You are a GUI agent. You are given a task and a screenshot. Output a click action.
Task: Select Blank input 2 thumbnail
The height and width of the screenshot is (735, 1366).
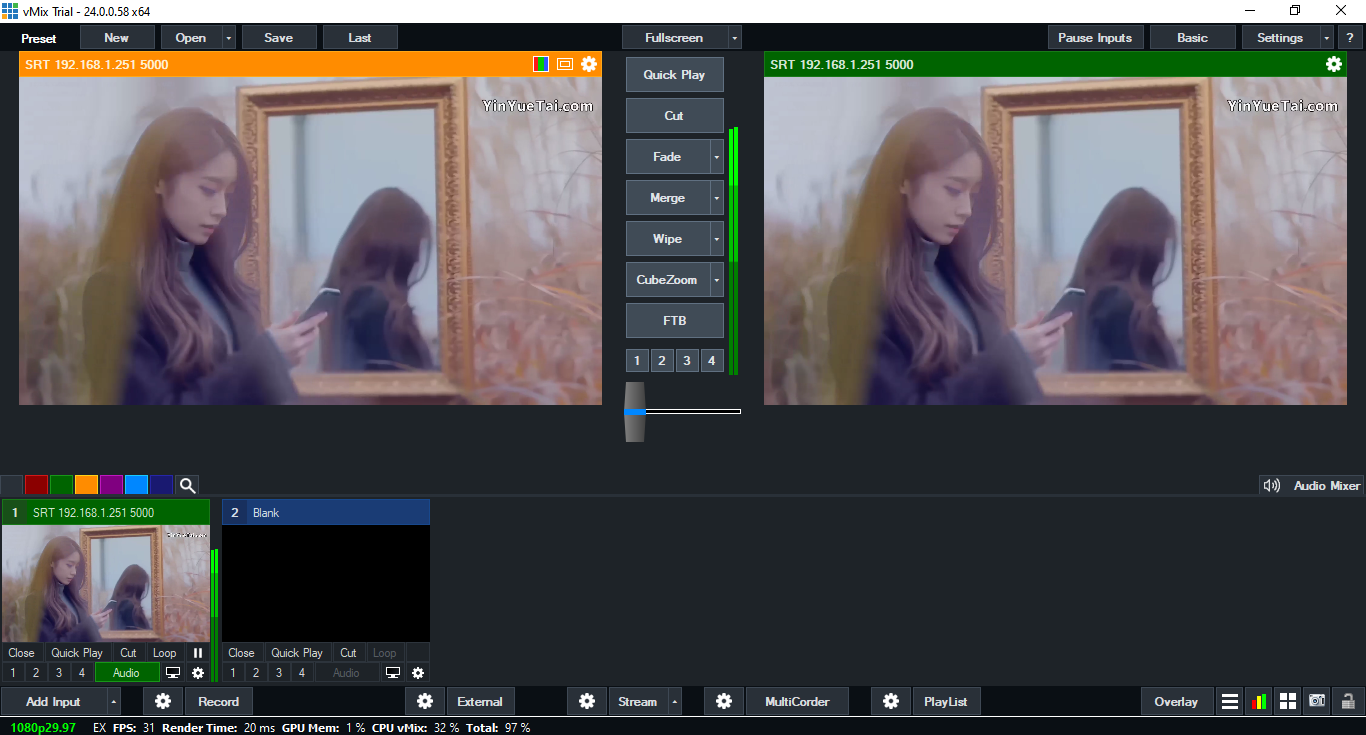coord(326,584)
